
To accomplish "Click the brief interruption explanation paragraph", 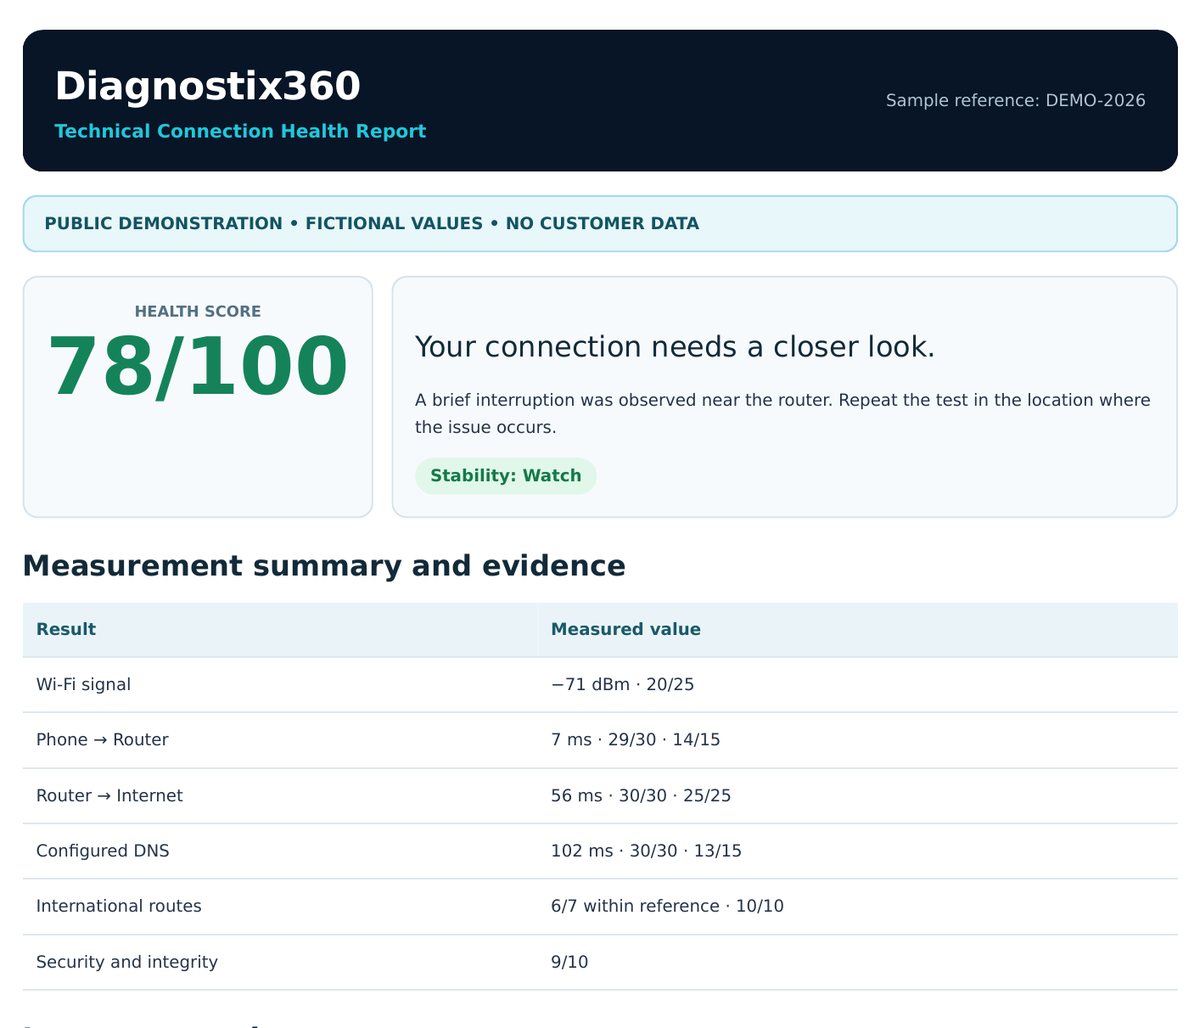I will click(783, 413).
